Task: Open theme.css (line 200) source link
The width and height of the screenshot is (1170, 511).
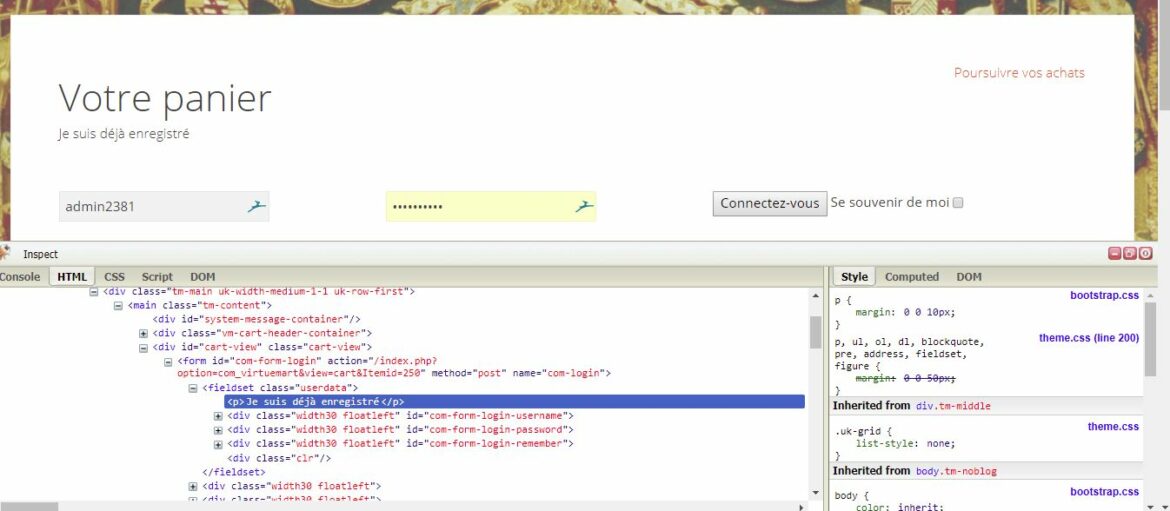Action: point(1088,338)
